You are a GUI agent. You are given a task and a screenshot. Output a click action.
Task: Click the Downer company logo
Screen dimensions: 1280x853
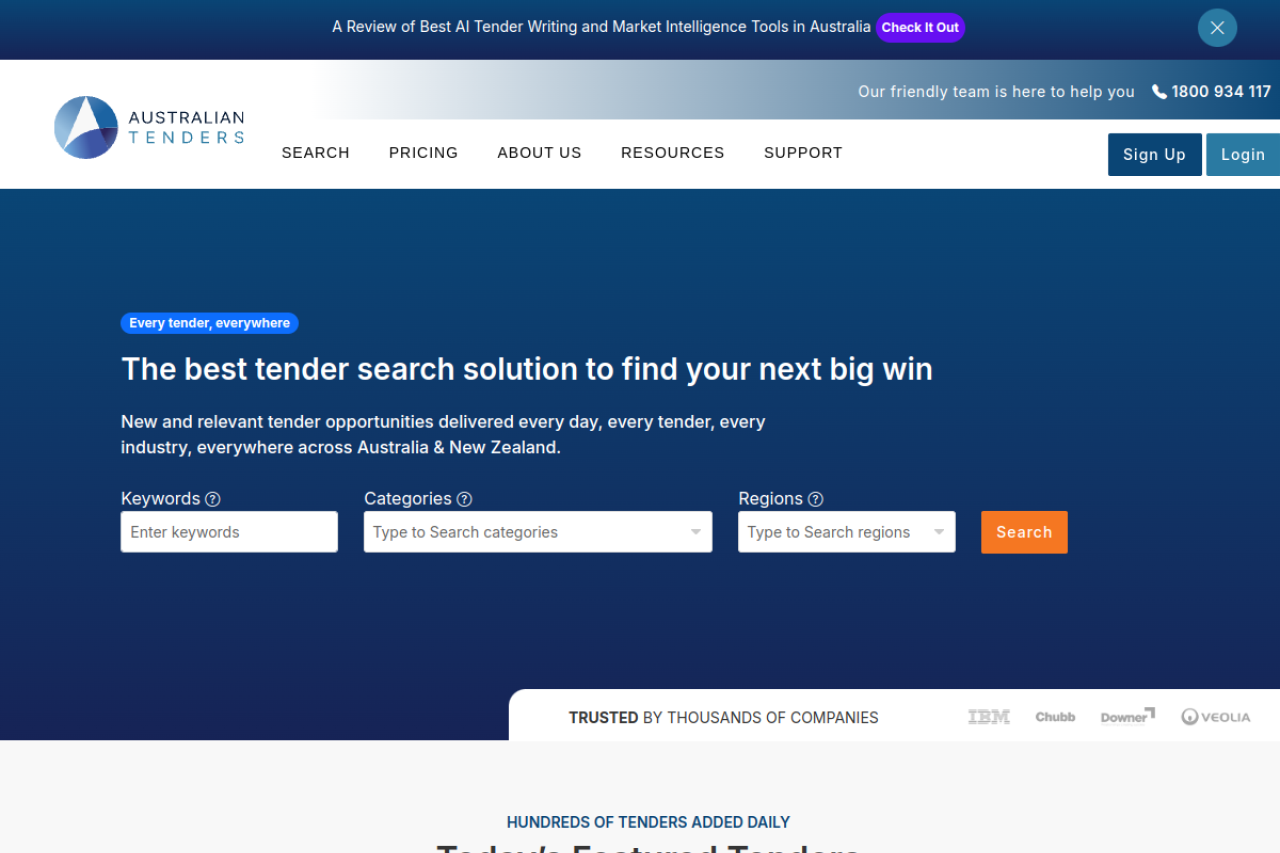[x=1127, y=717]
